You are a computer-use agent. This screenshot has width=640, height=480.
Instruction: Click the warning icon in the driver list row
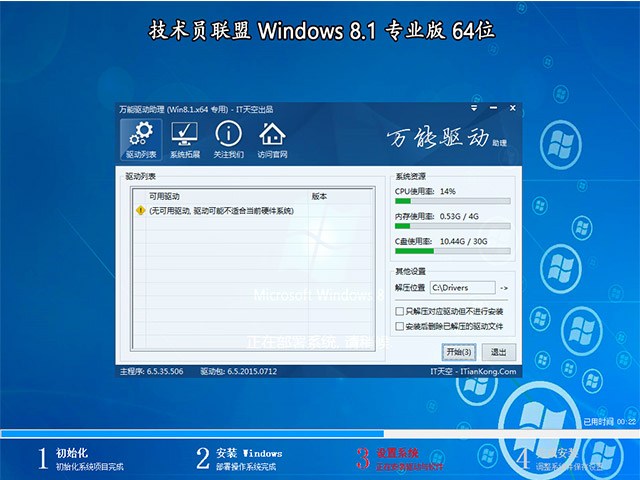(140, 211)
